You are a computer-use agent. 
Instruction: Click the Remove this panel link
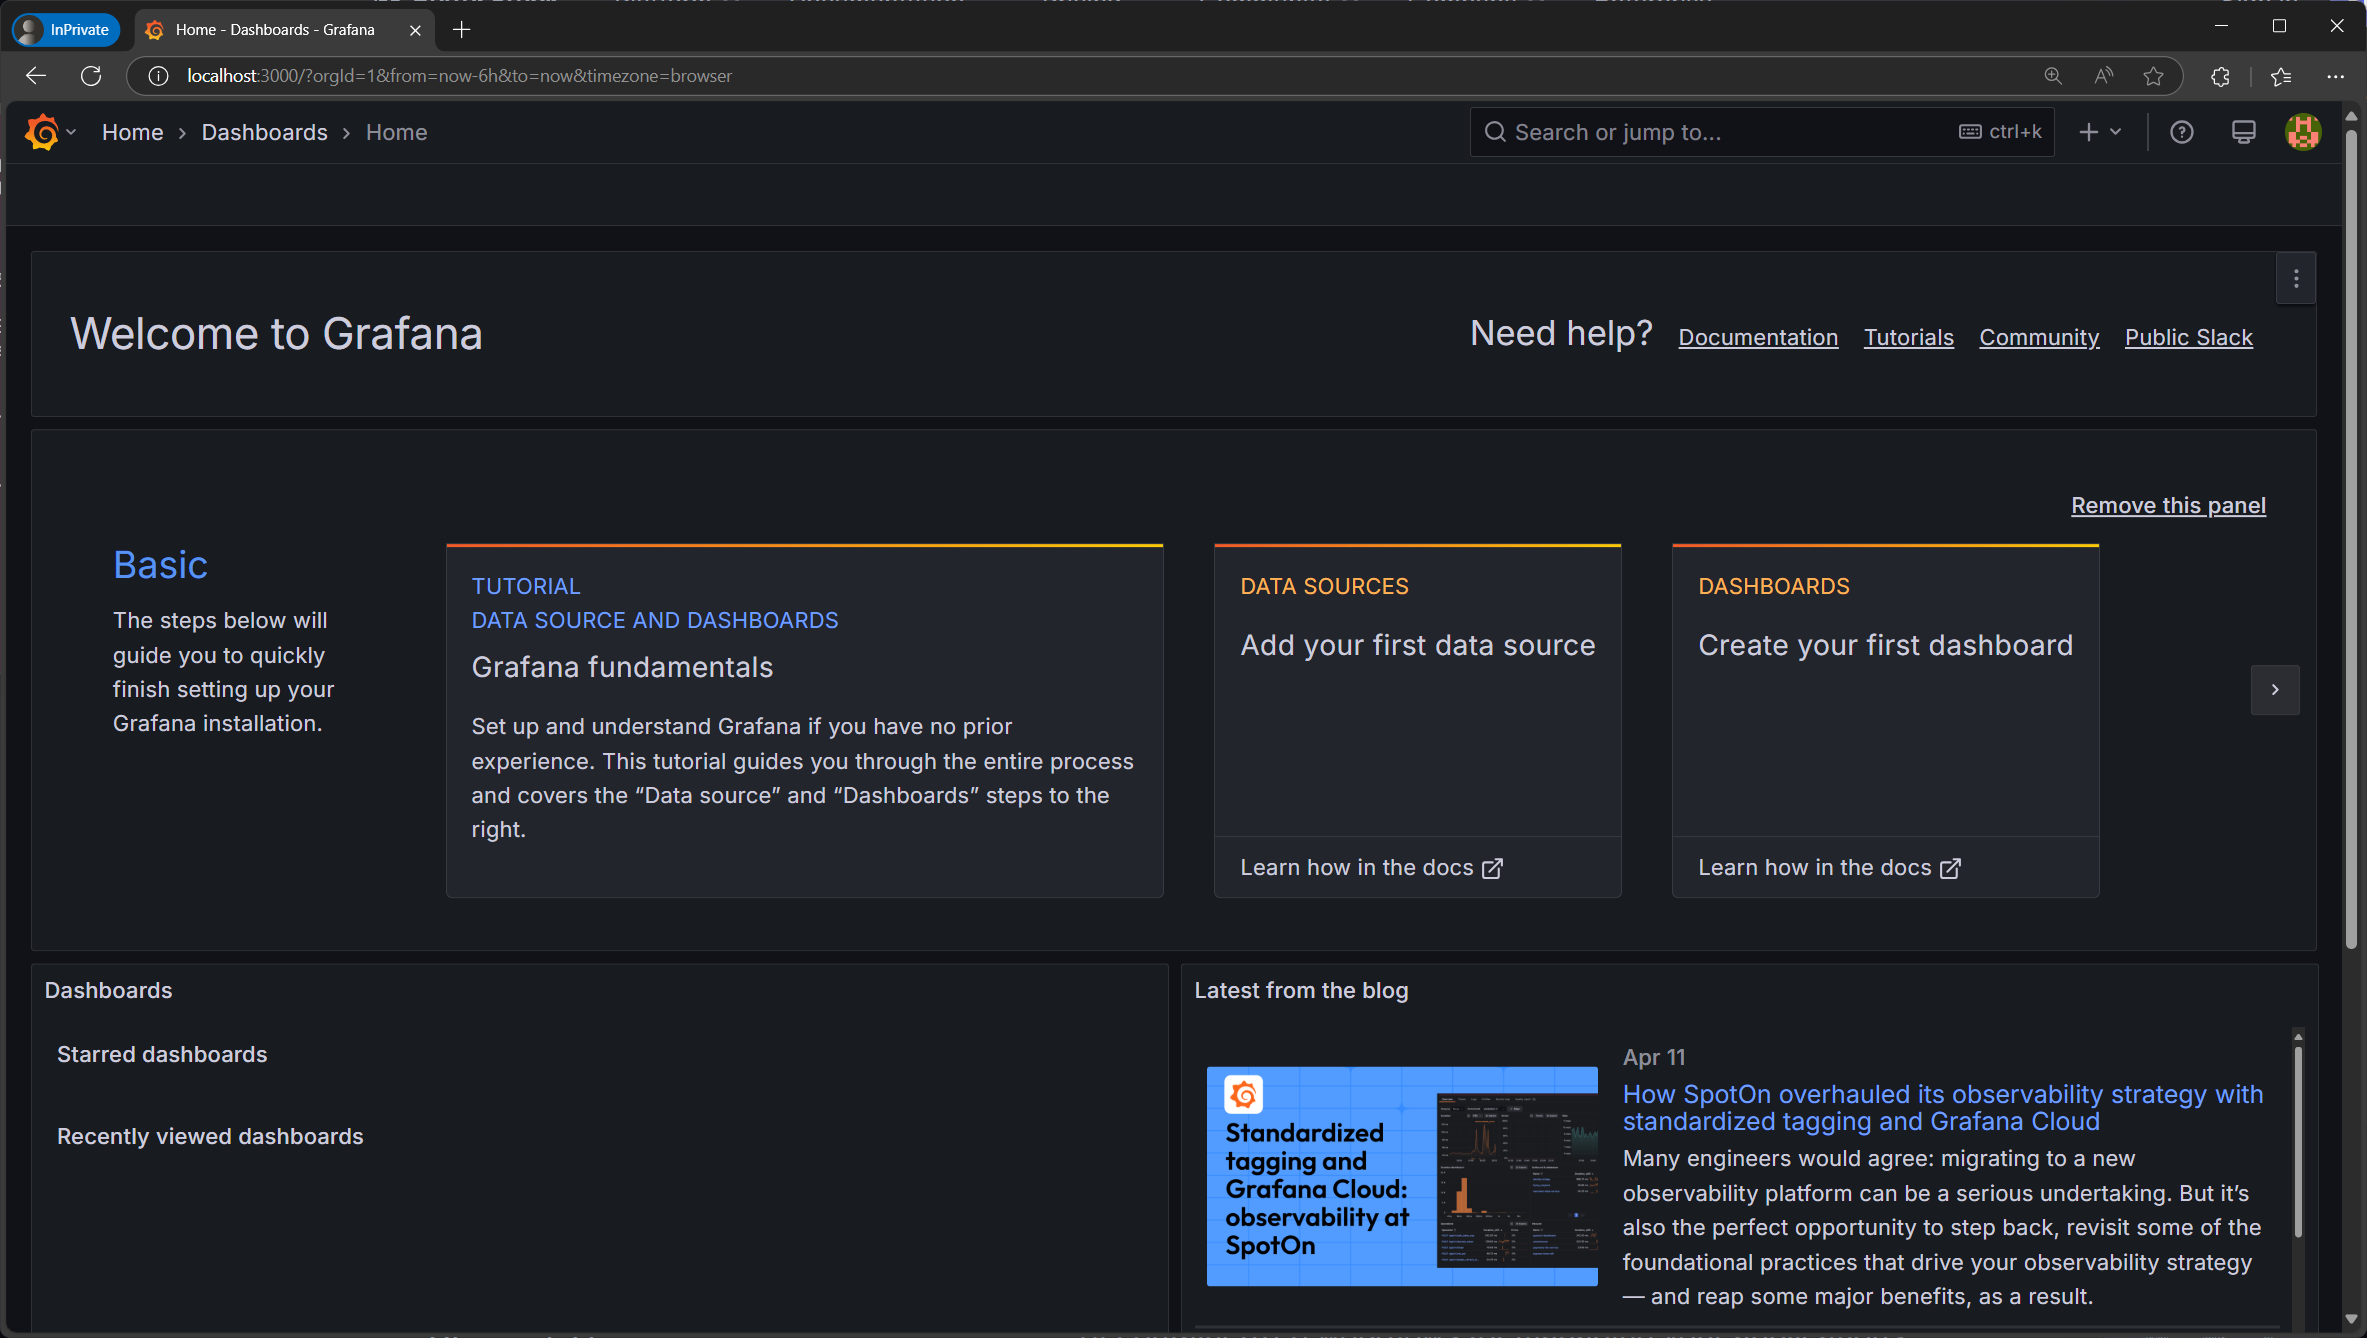pyautogui.click(x=2167, y=505)
